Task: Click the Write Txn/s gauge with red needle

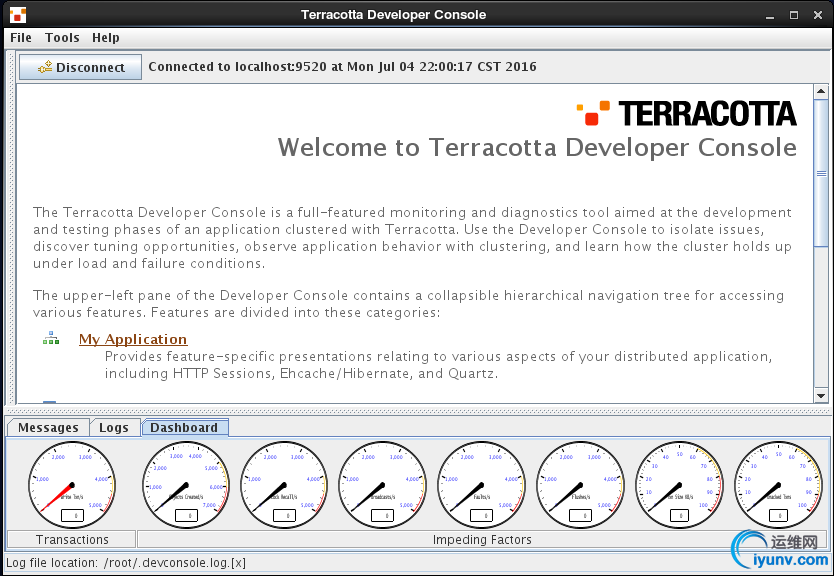Action: point(72,485)
